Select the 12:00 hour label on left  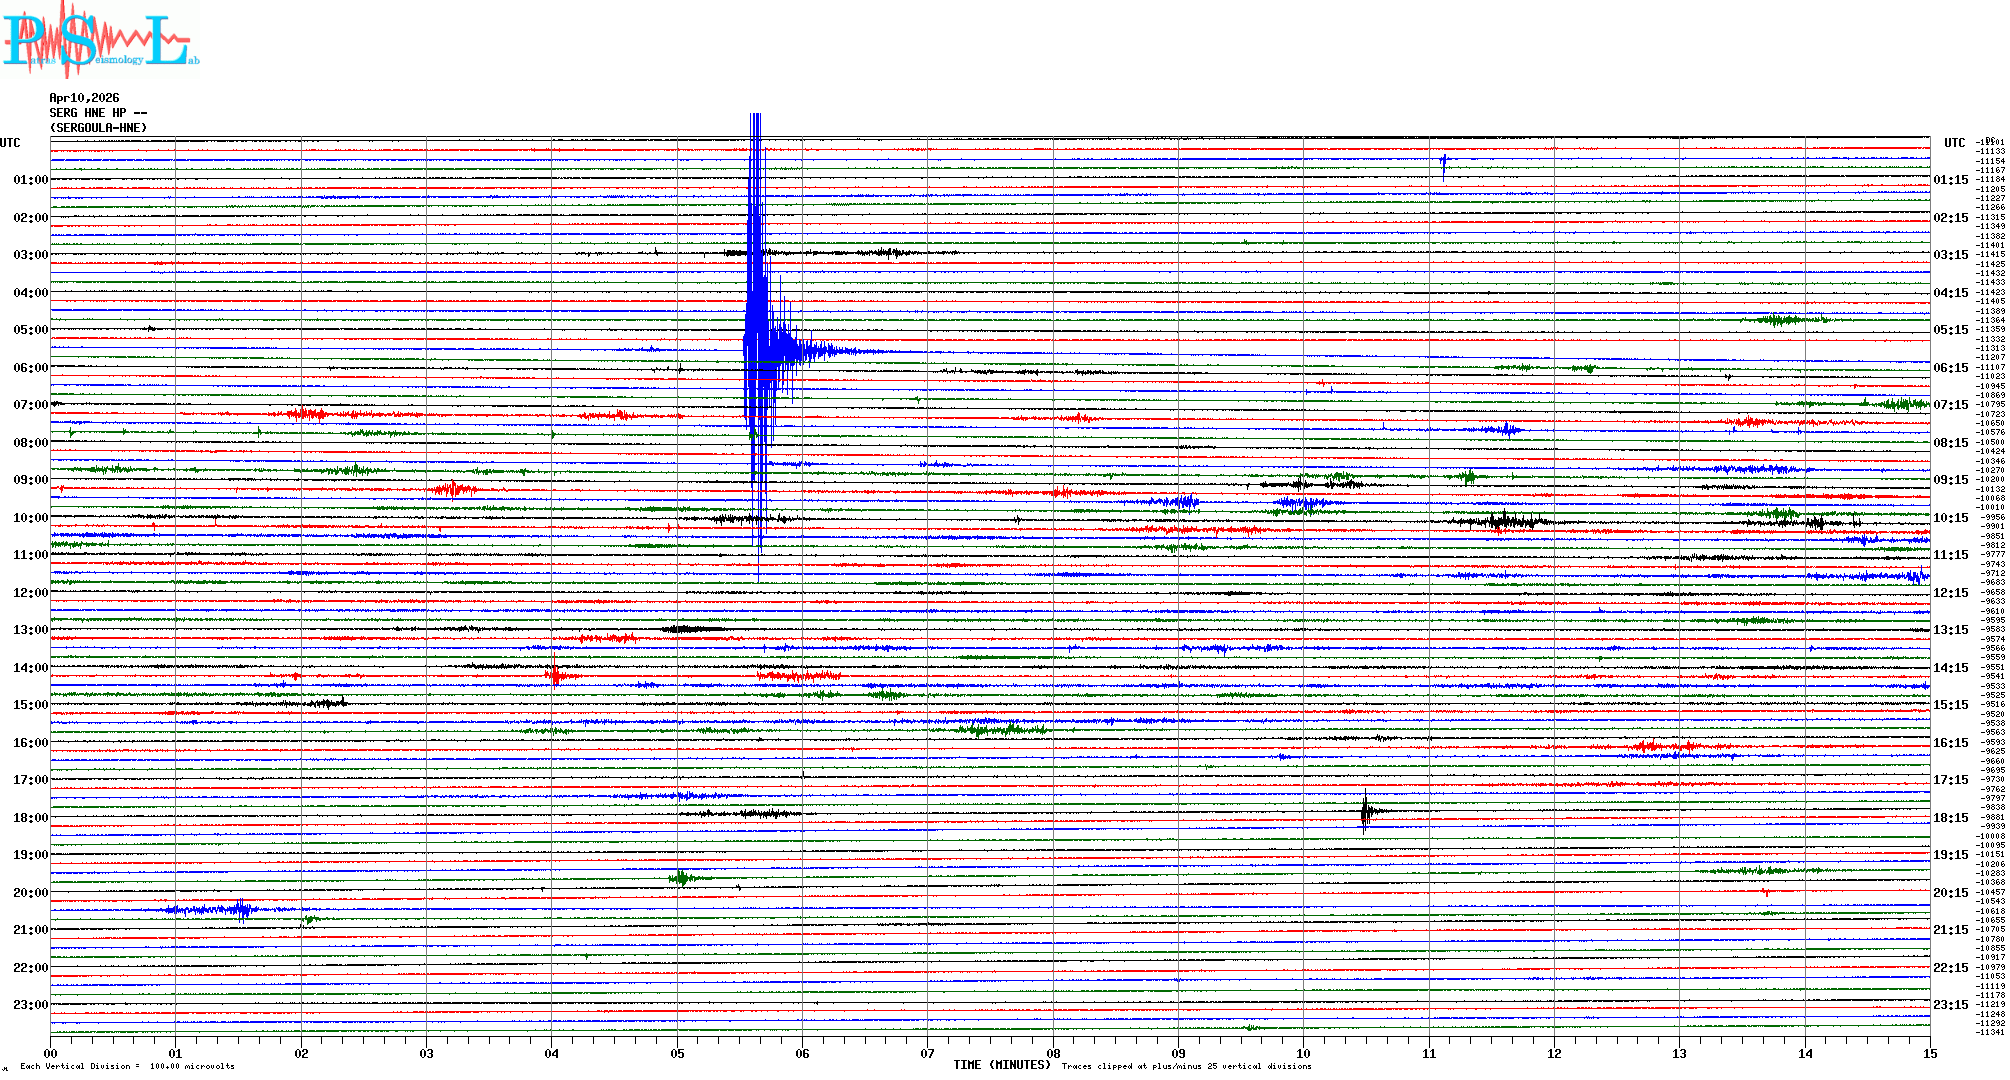30,593
